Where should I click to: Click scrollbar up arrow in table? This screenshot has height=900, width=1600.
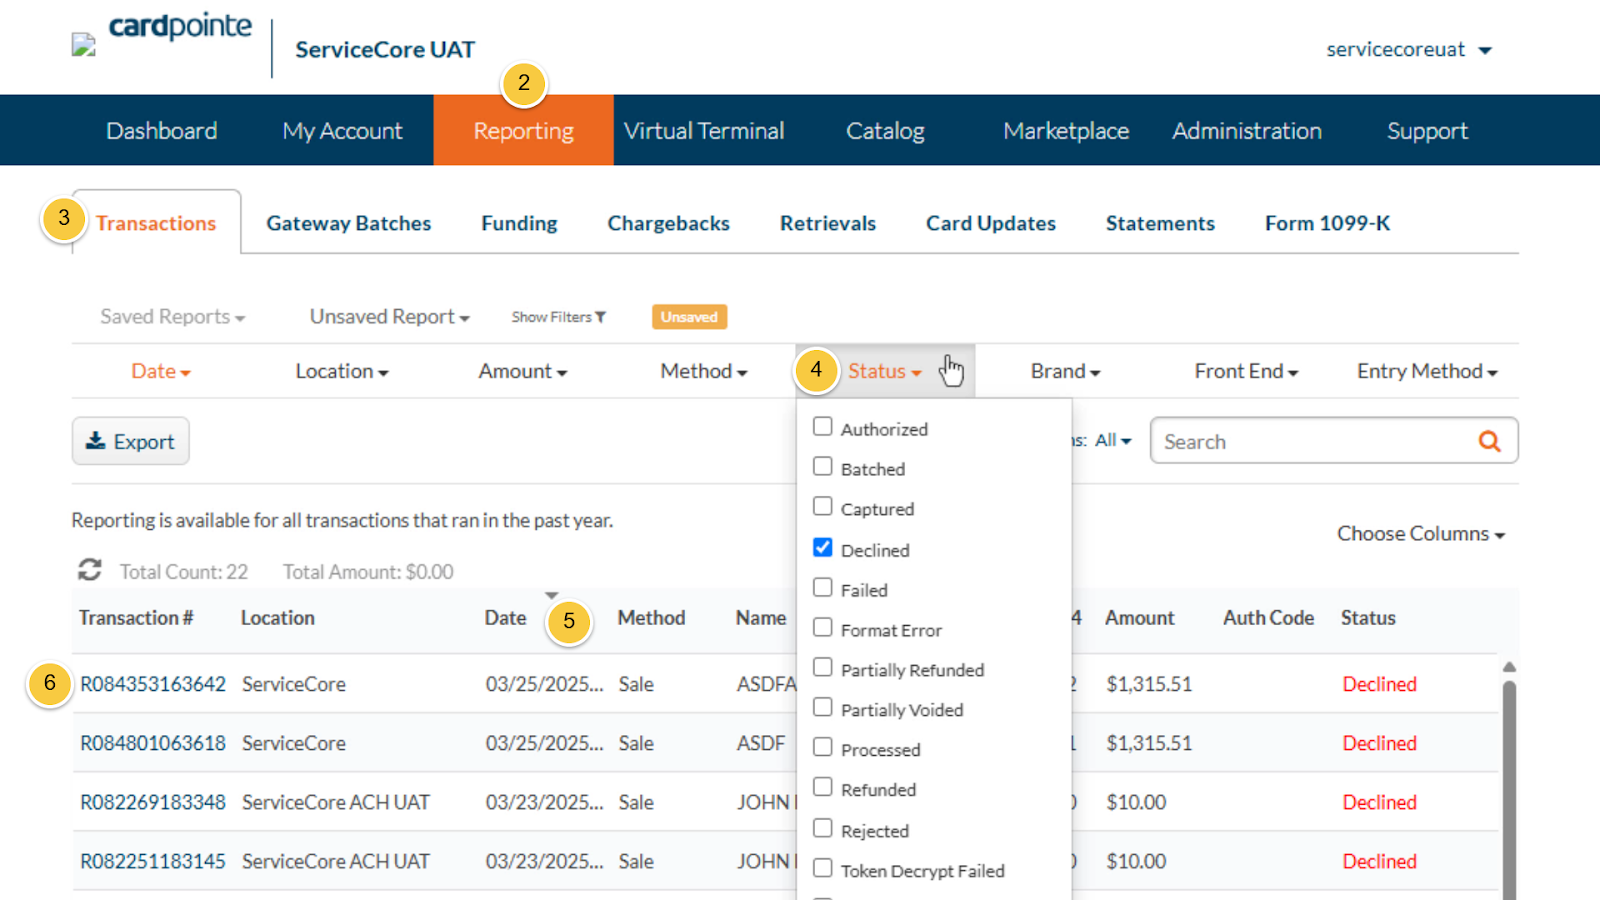click(x=1509, y=667)
